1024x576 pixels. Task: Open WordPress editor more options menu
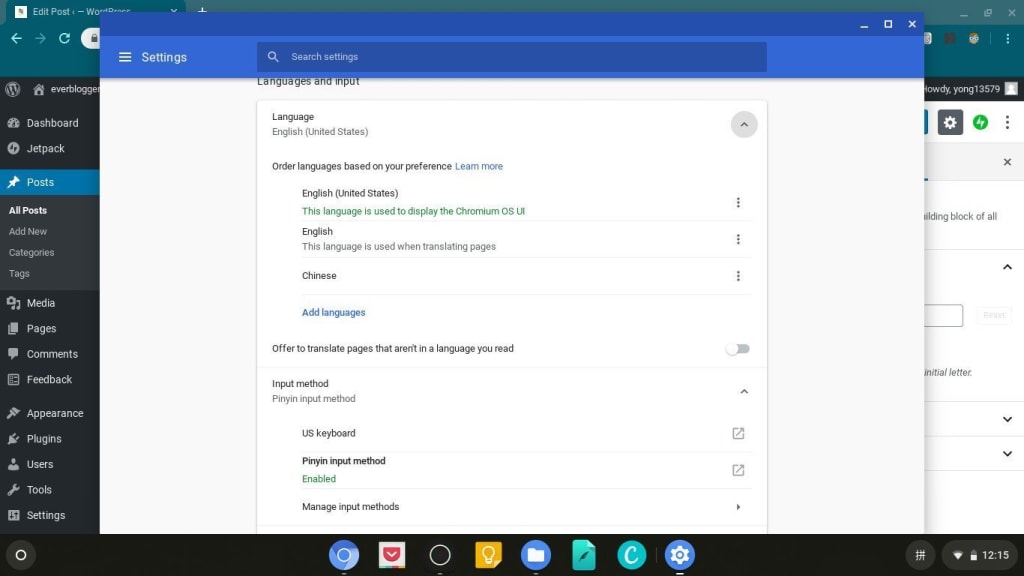pyautogui.click(x=1007, y=122)
